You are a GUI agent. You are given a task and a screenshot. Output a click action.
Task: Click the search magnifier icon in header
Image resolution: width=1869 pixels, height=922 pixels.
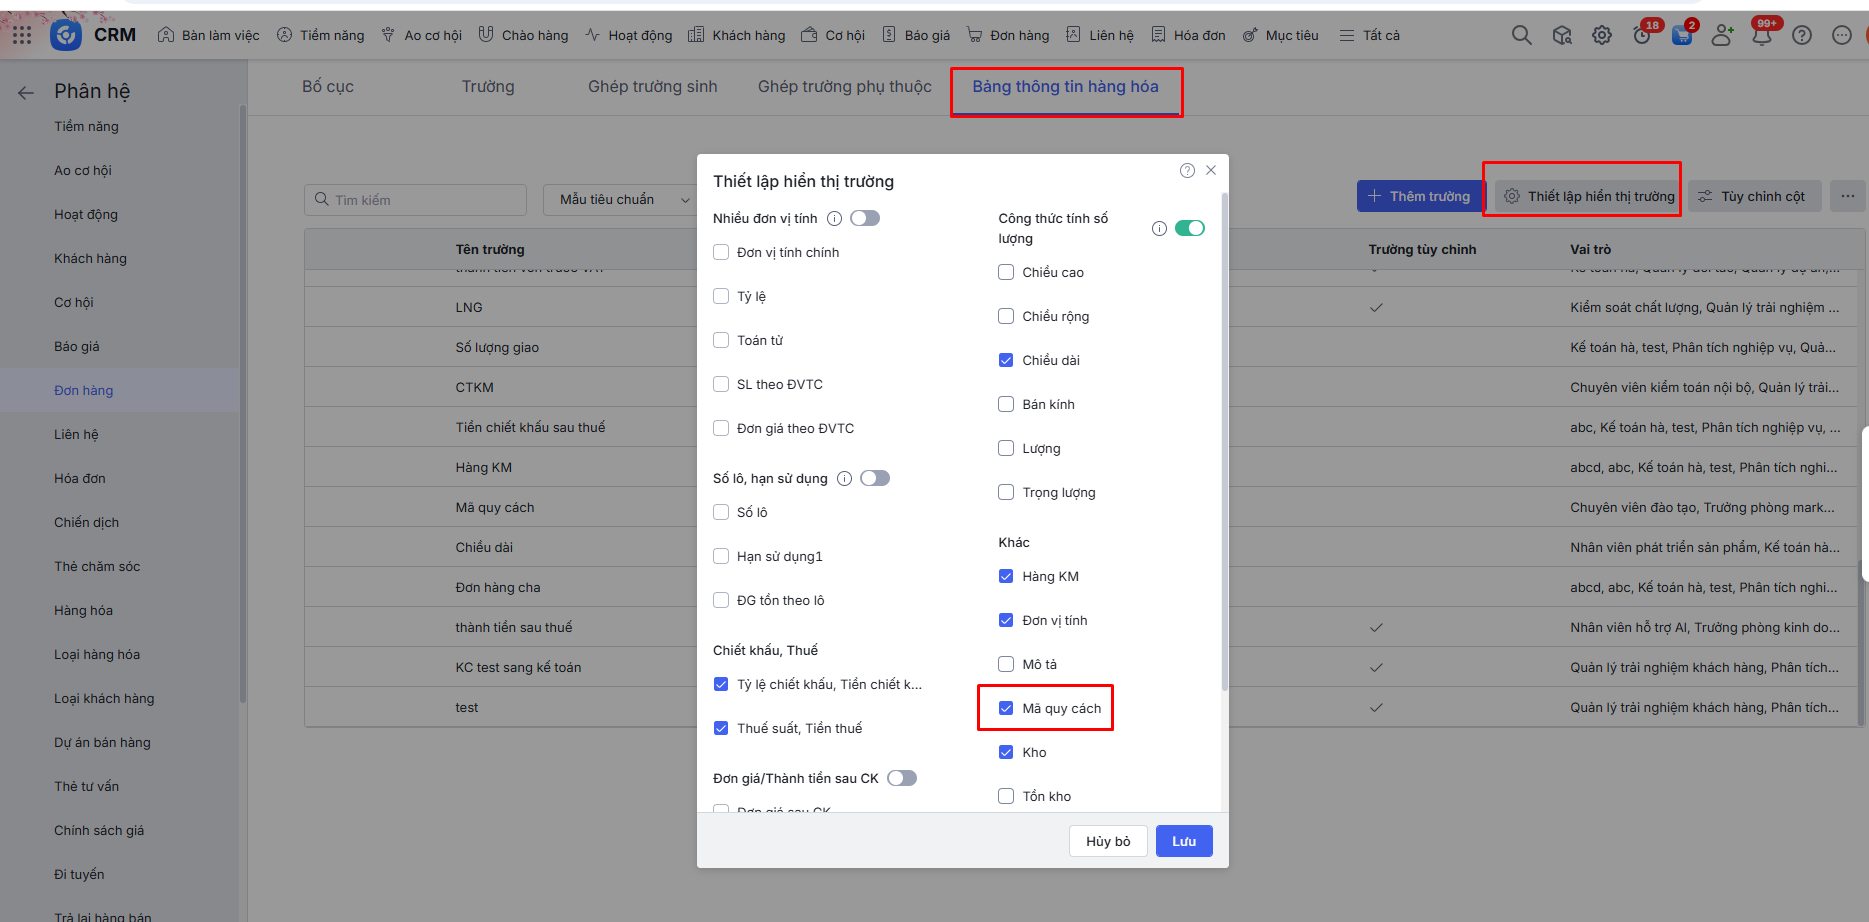(1521, 35)
